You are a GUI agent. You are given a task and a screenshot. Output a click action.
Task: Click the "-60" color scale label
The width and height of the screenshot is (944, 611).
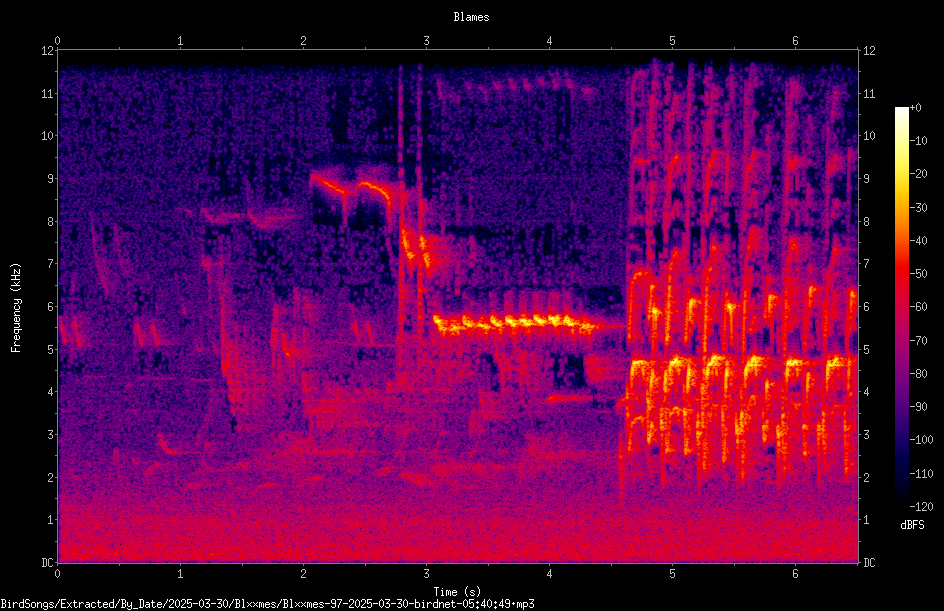point(919,307)
